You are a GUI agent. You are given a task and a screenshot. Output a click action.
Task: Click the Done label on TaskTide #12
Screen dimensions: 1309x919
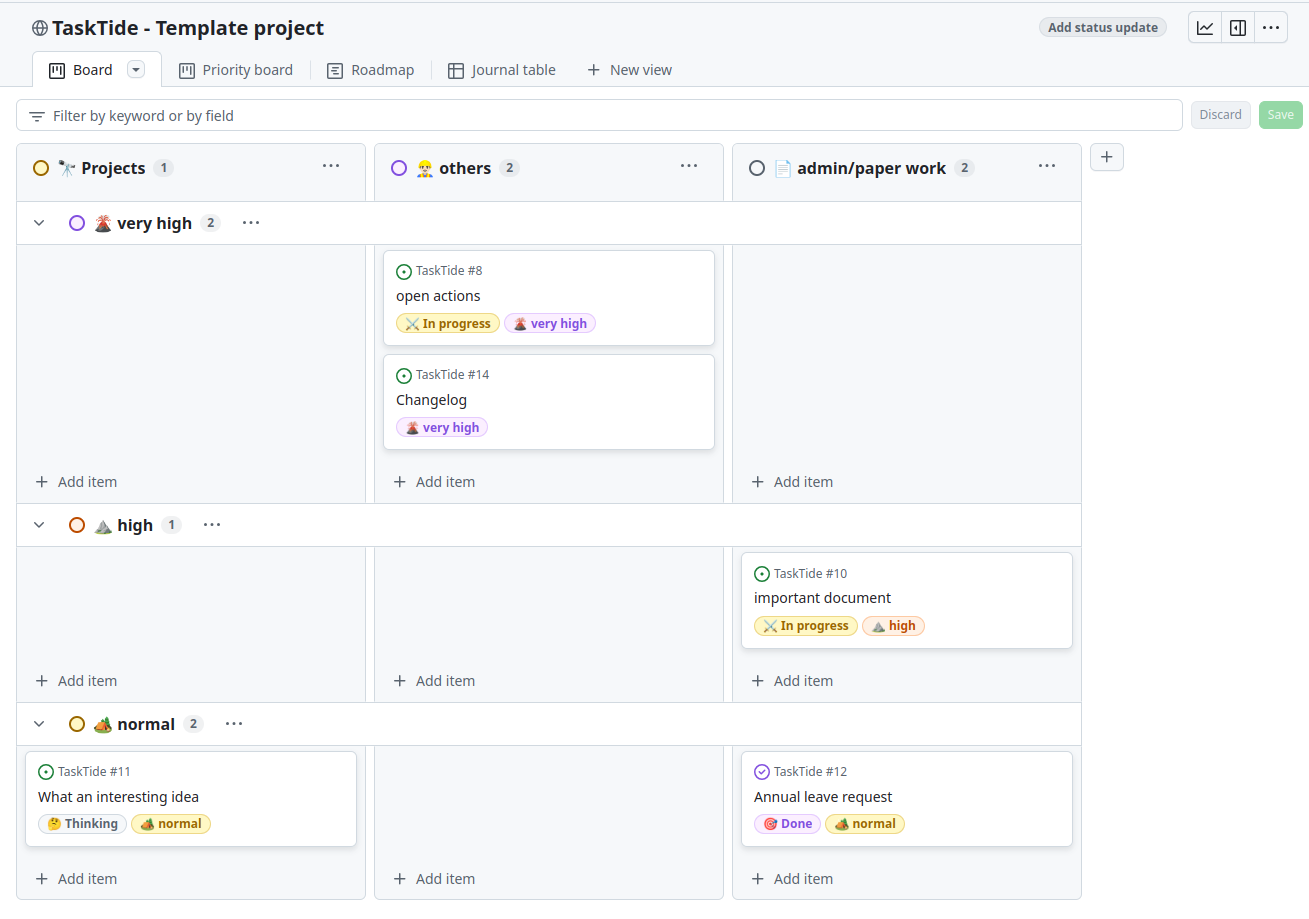tap(787, 824)
